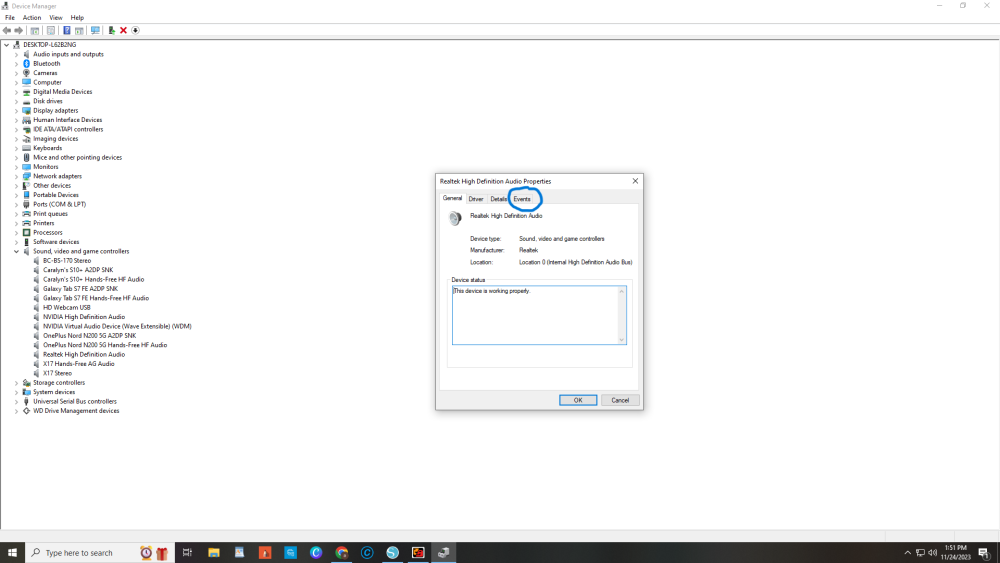Open the View menu
Image resolution: width=1000 pixels, height=563 pixels.
56,18
